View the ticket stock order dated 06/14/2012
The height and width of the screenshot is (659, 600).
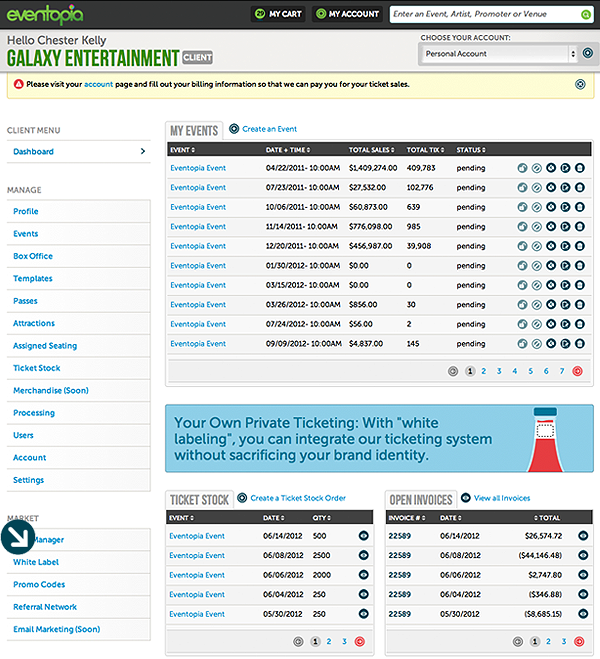(x=363, y=536)
